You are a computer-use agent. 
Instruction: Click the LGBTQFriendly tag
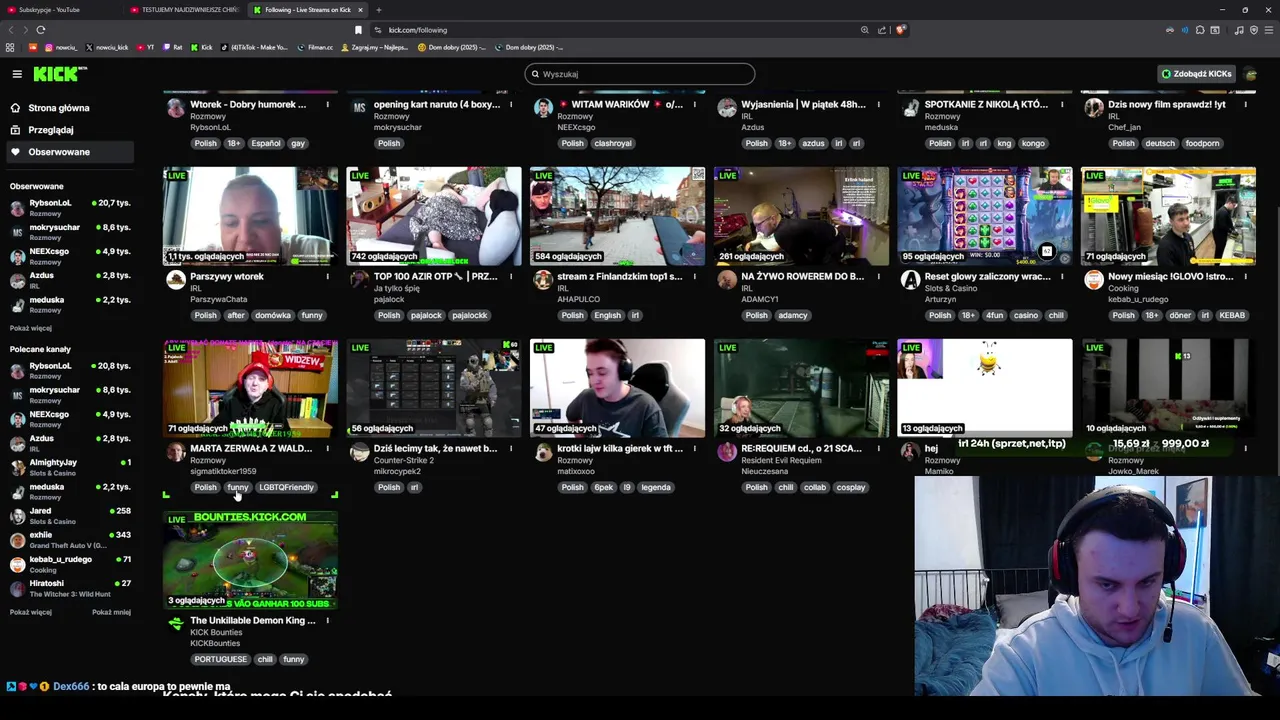[x=286, y=487]
